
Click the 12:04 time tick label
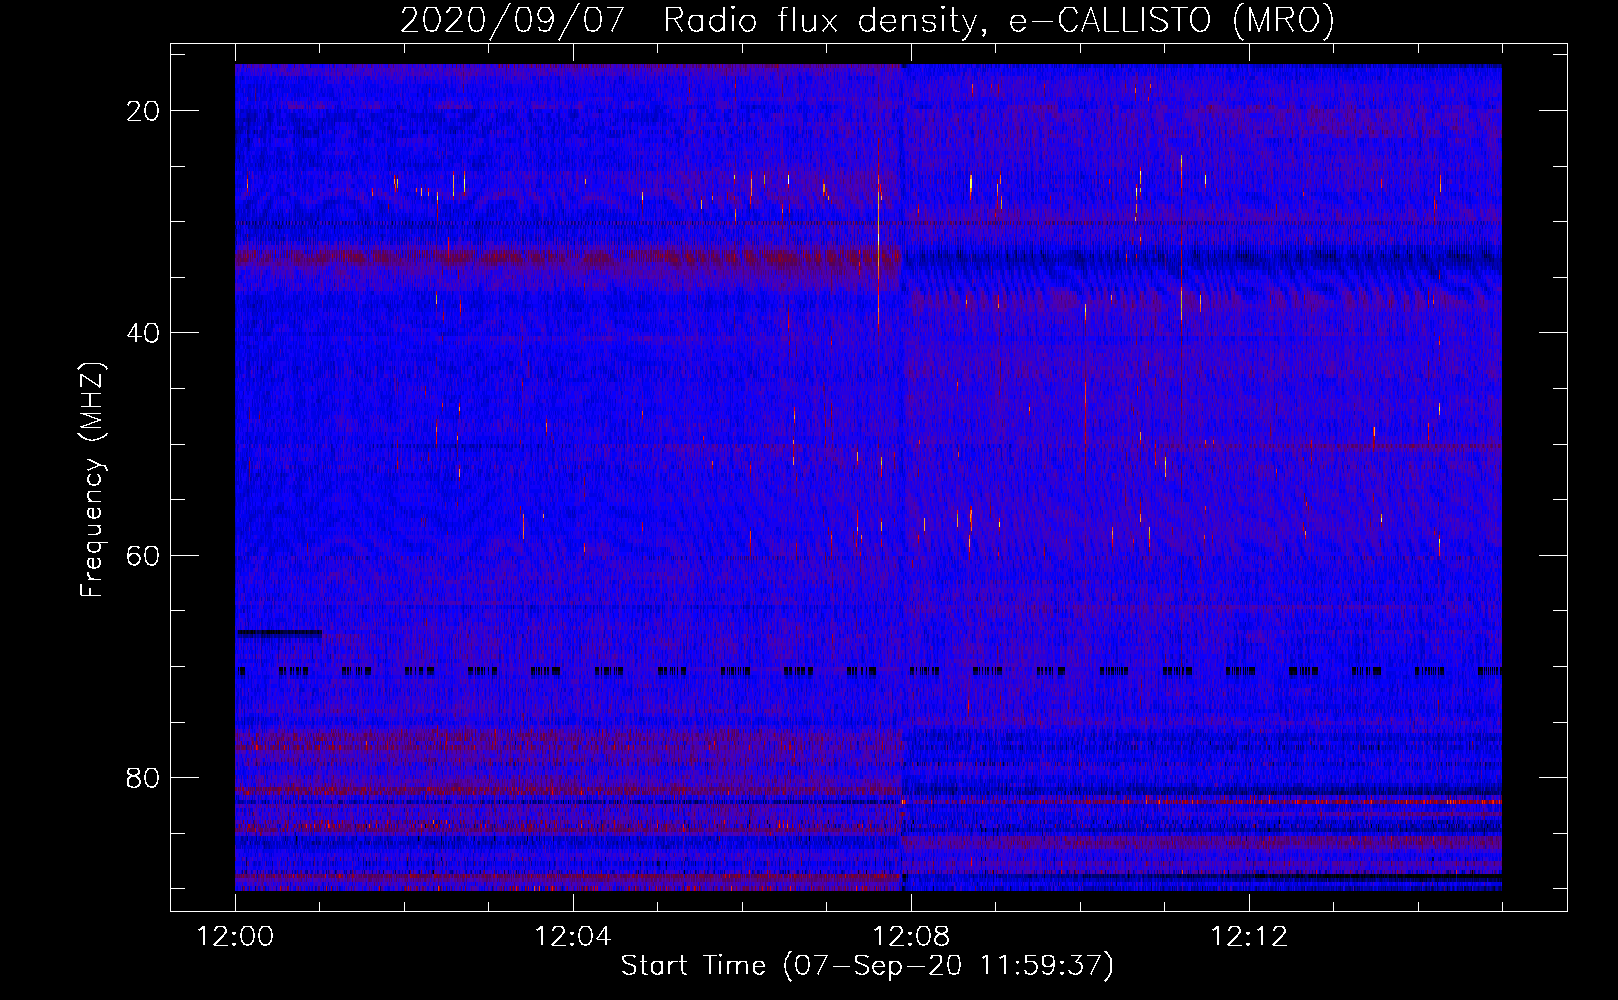click(x=573, y=937)
